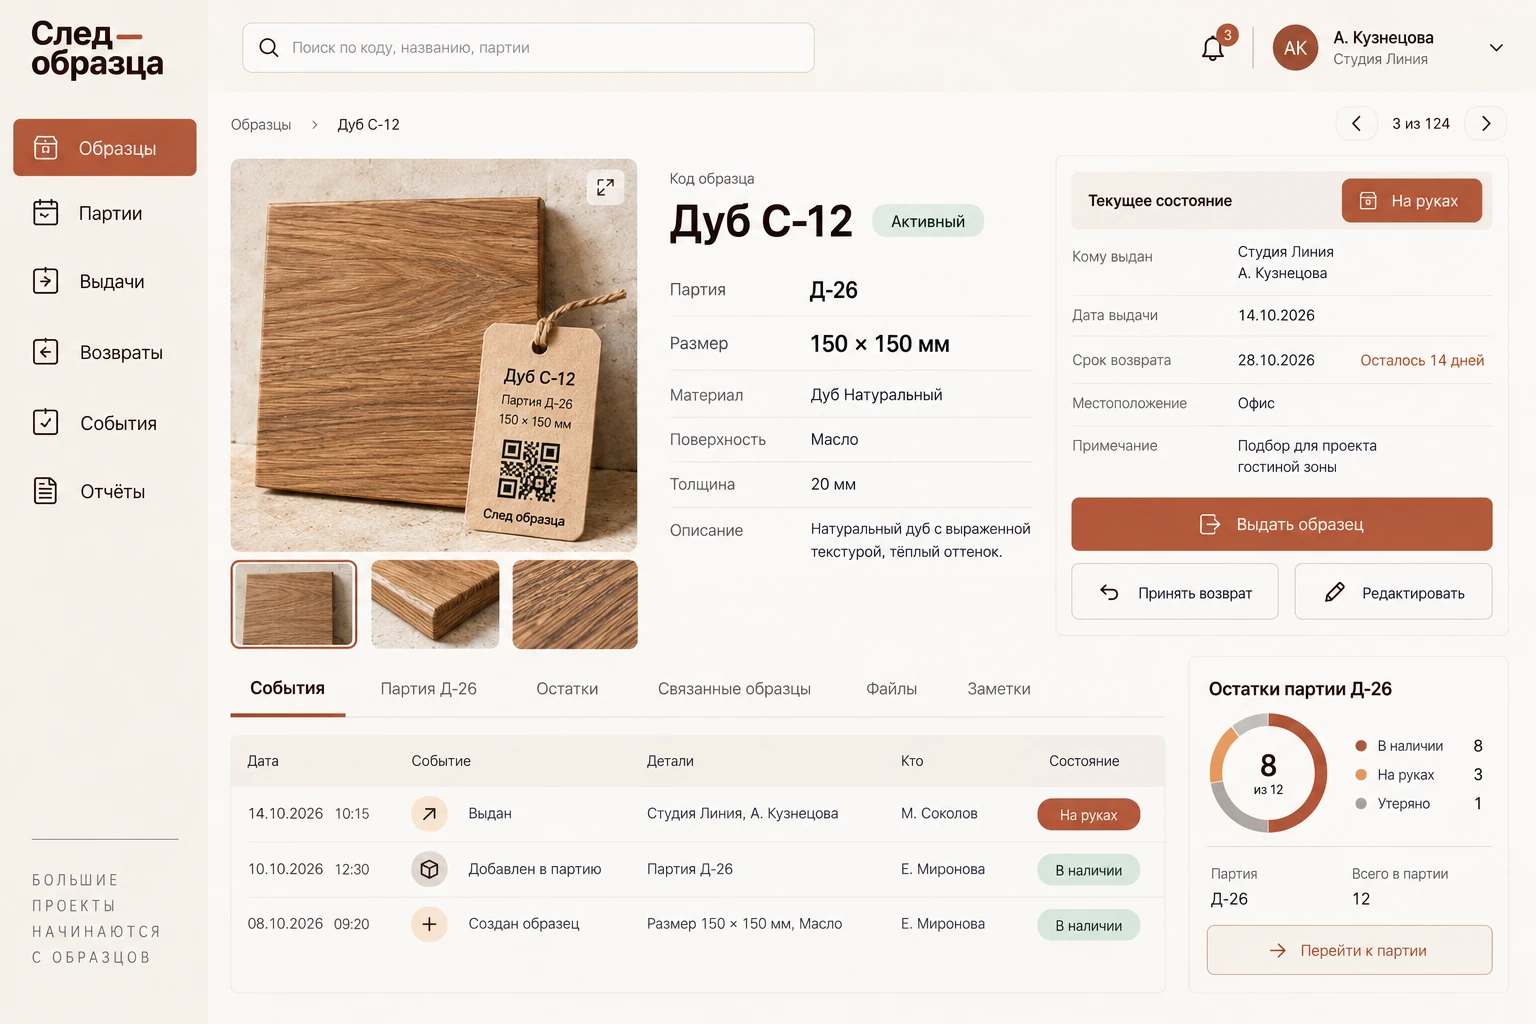Click the В наличии legend dot
This screenshot has height=1024, width=1536.
point(1361,746)
